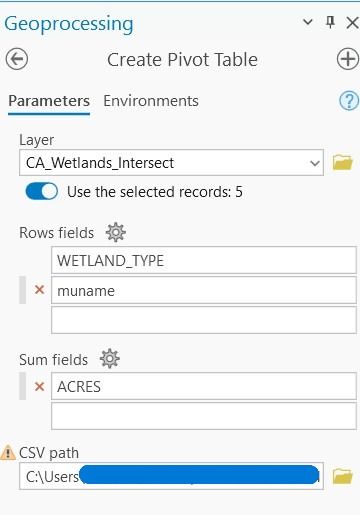Open the Geoprocessing pane options chevron

[307, 22]
